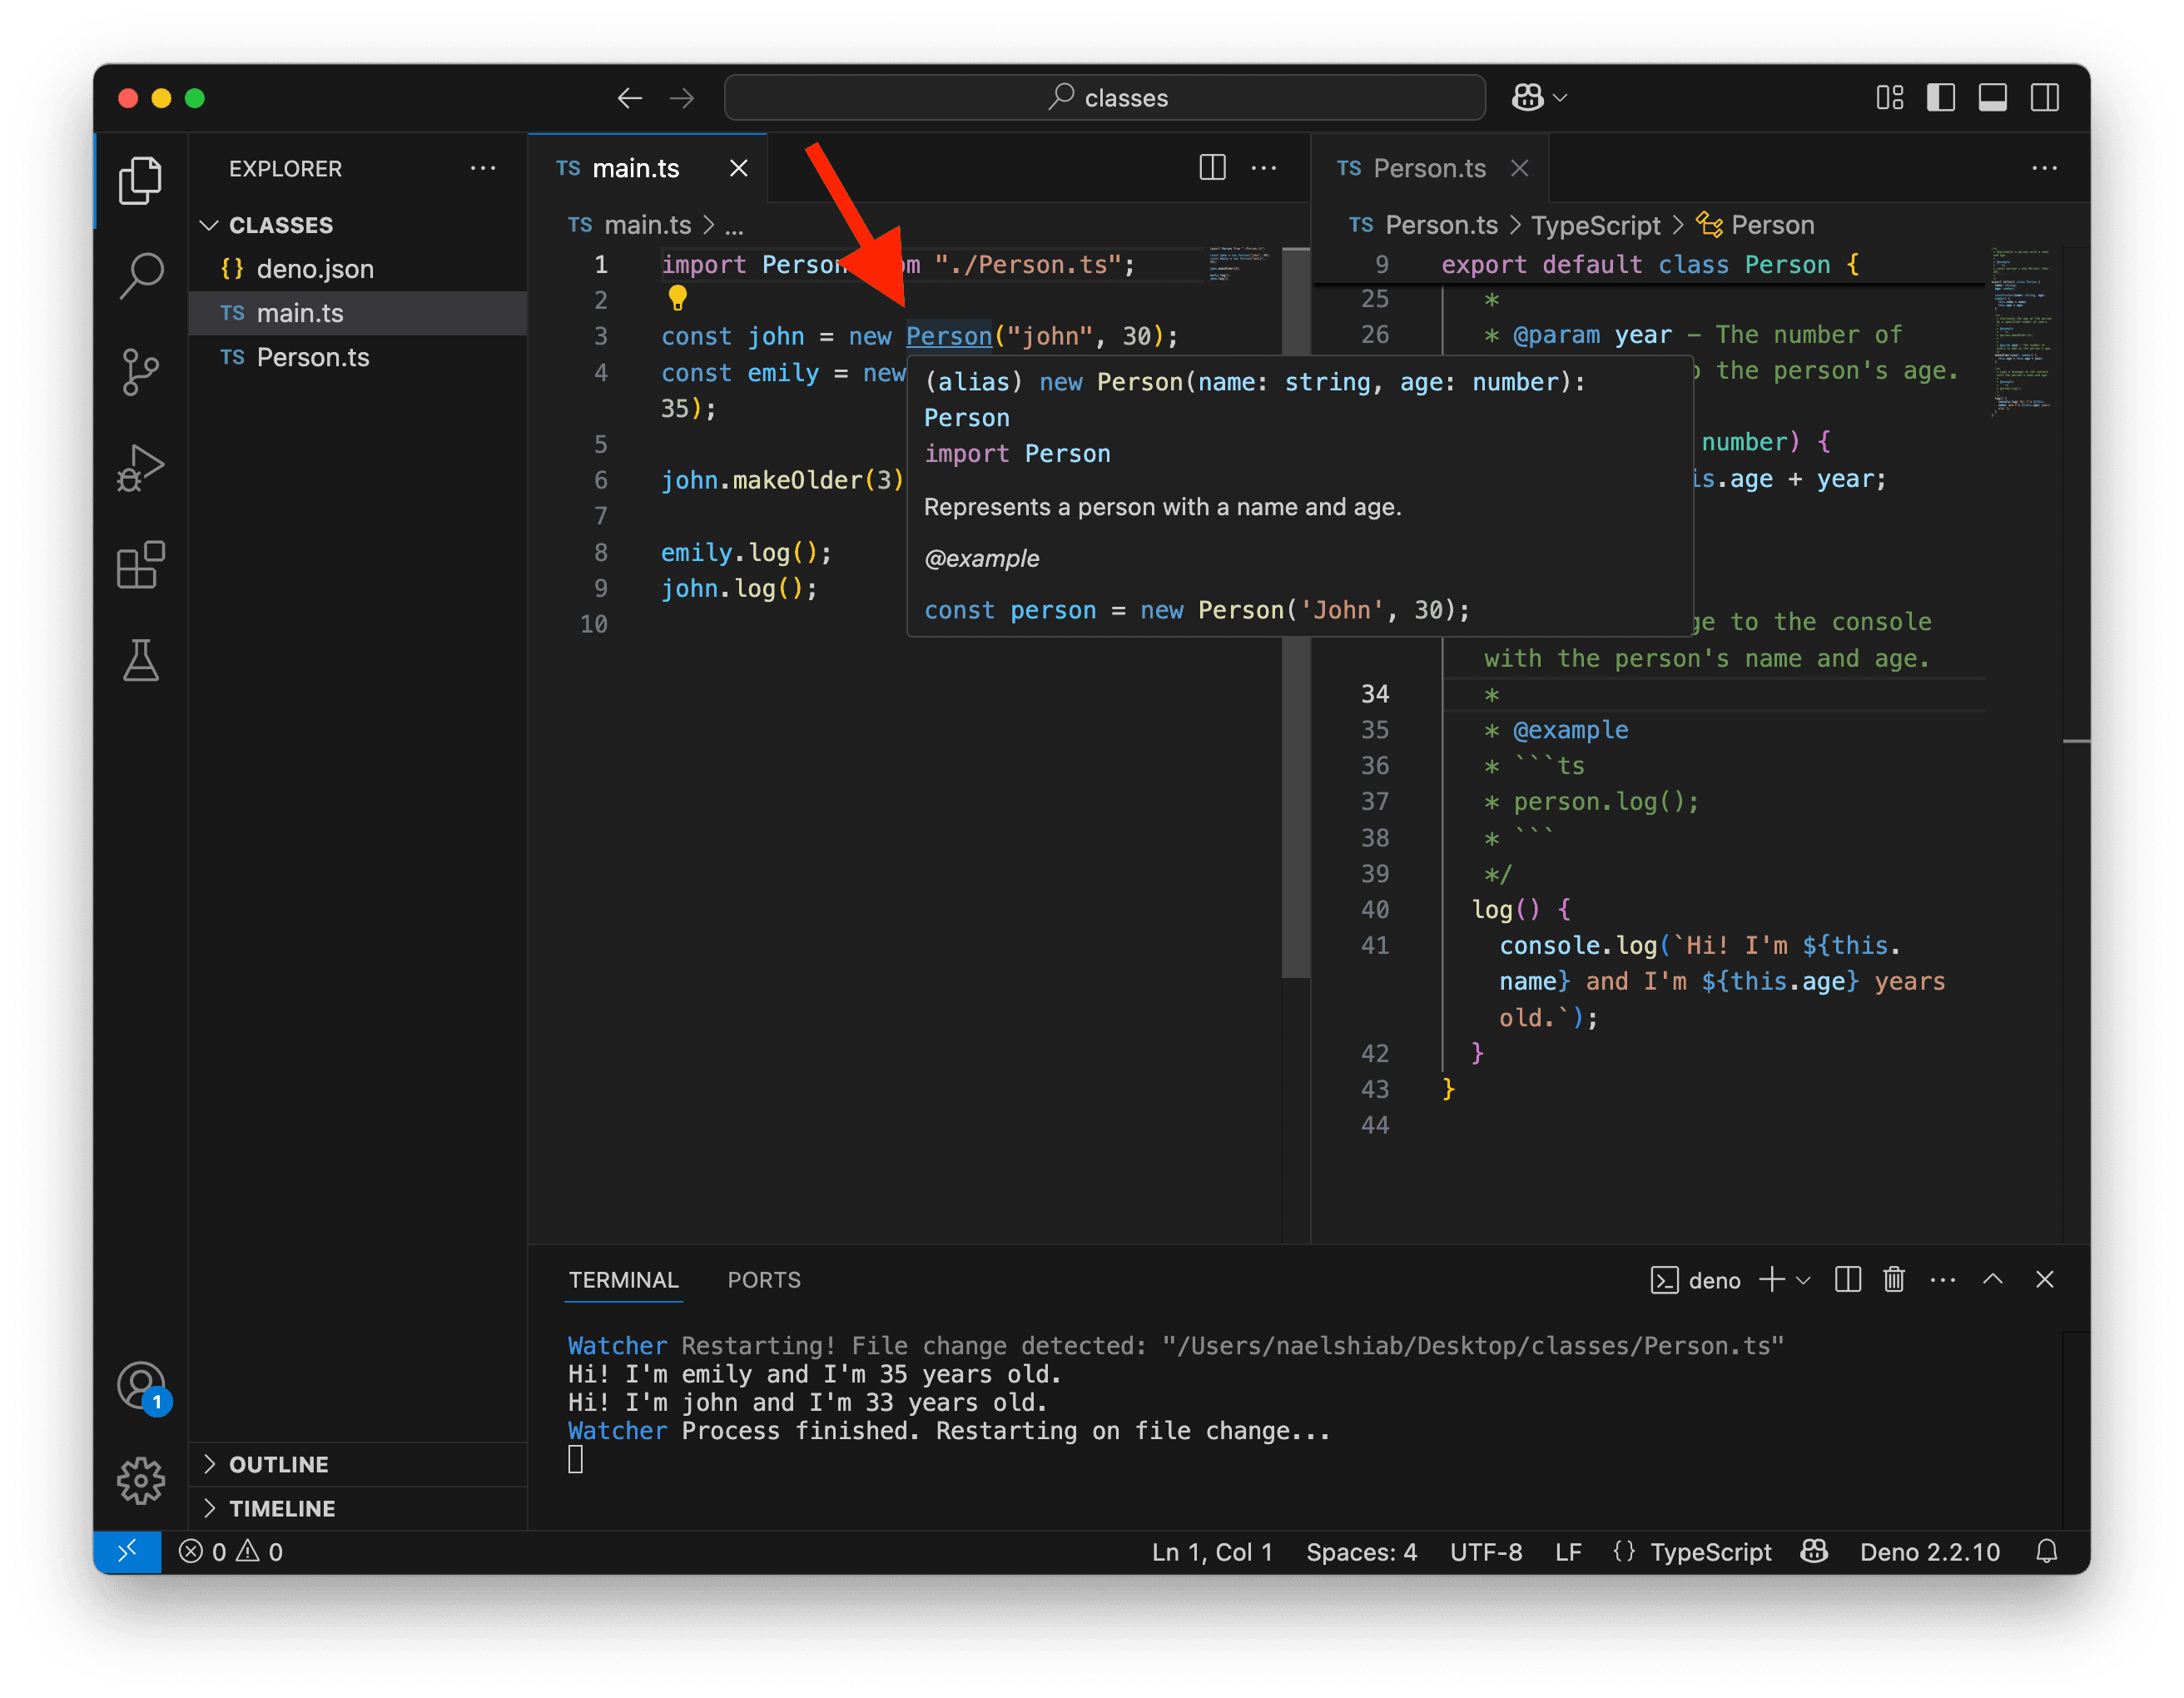Toggle the secondary side bar visibility
2184x1698 pixels.
click(x=2044, y=97)
